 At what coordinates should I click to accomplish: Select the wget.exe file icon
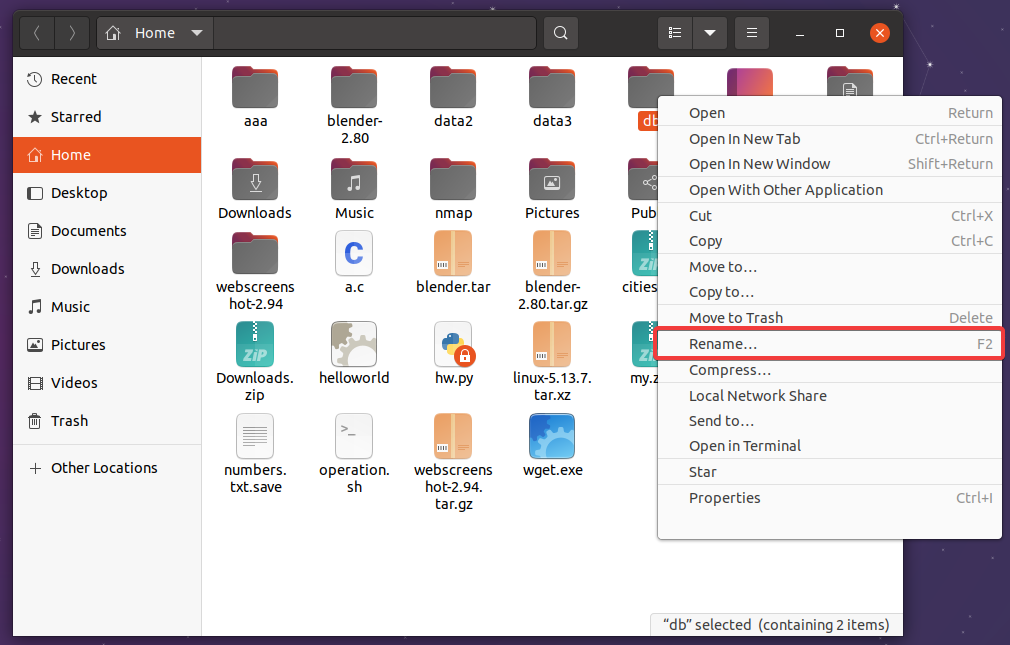552,437
